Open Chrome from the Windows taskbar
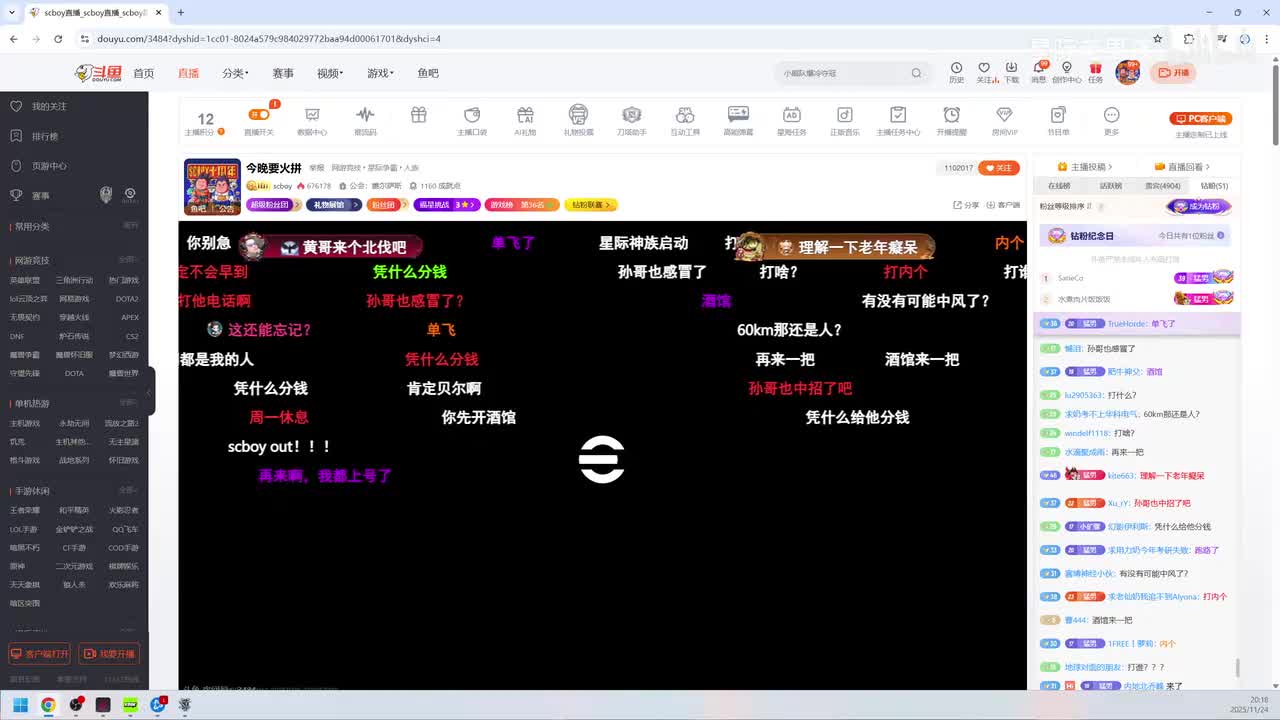The height and width of the screenshot is (720, 1280). (x=48, y=705)
